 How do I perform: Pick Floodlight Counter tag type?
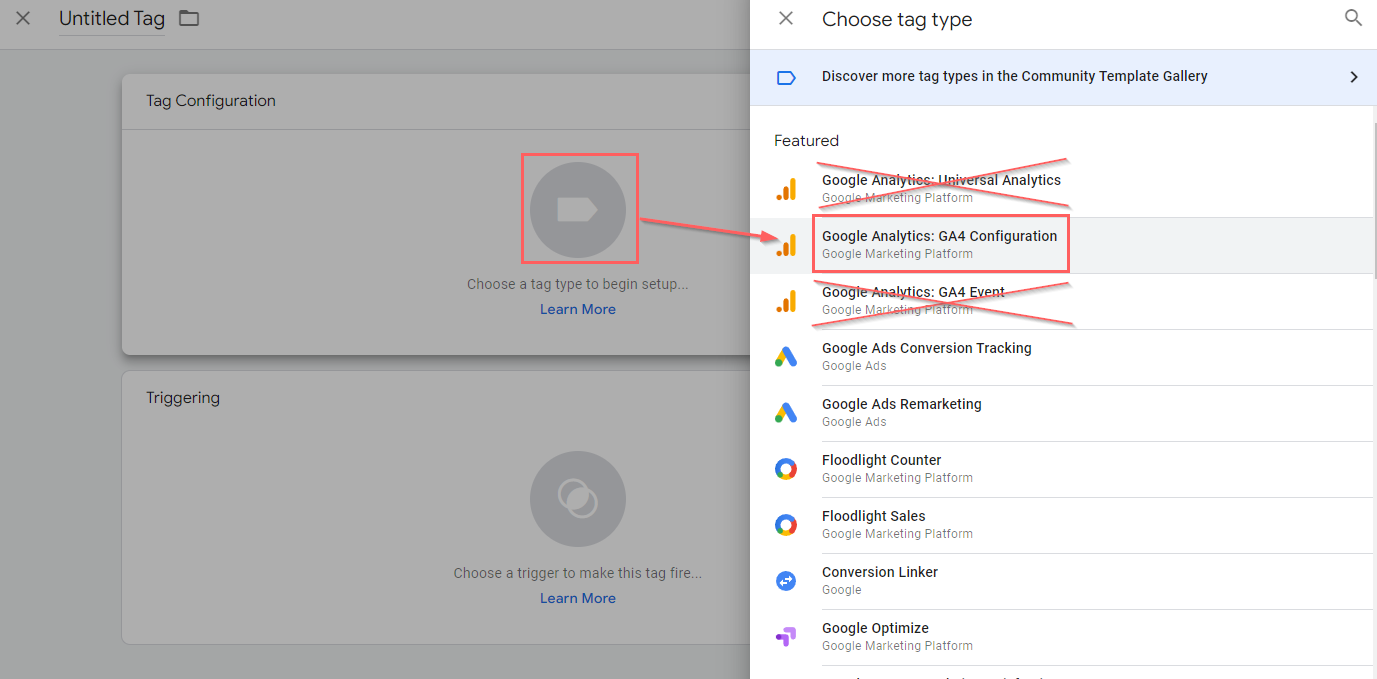tap(1063, 469)
